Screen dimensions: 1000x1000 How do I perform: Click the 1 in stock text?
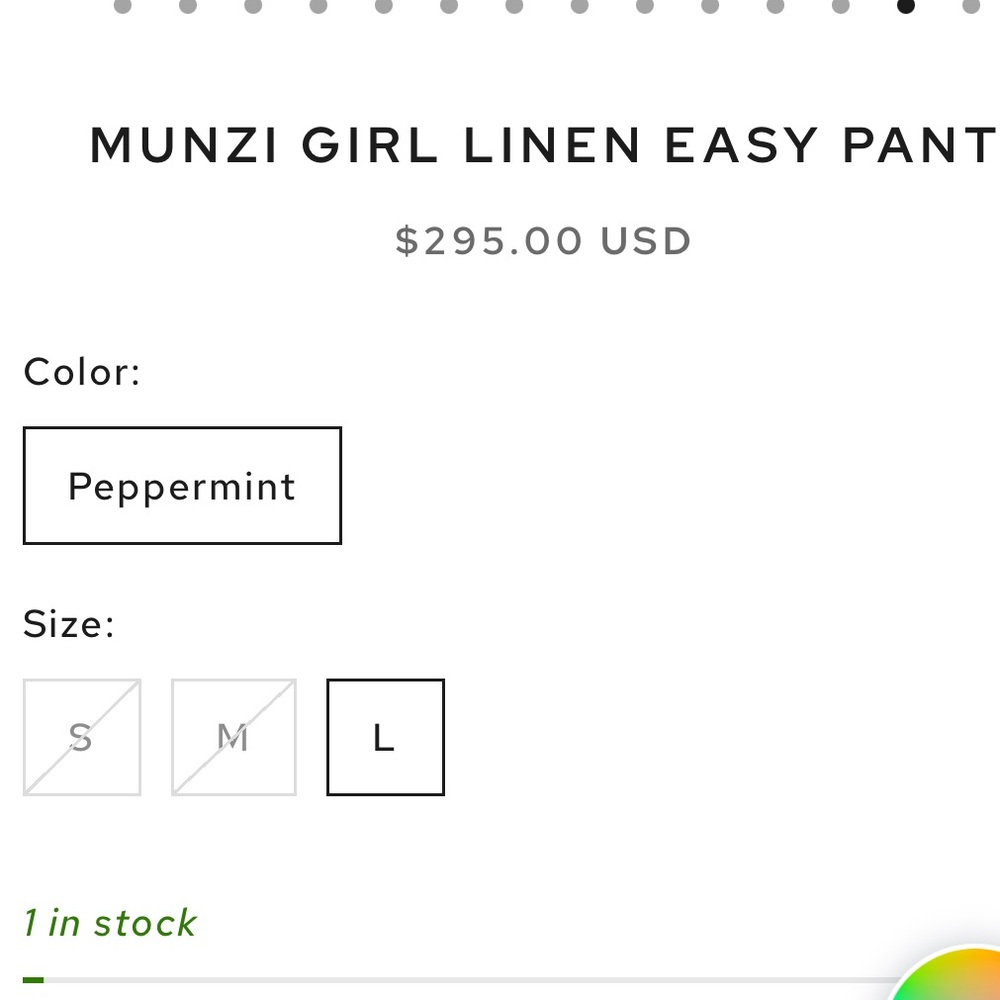pyautogui.click(x=109, y=922)
